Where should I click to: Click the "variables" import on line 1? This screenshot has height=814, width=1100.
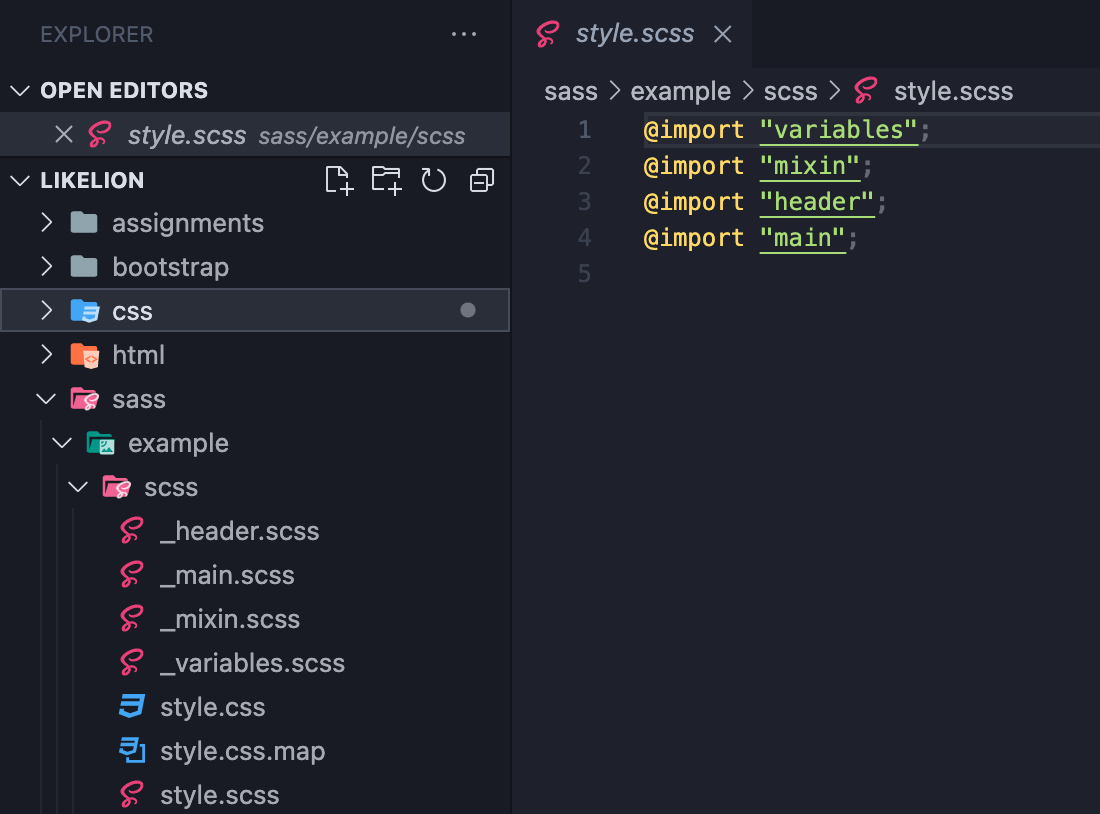point(838,129)
